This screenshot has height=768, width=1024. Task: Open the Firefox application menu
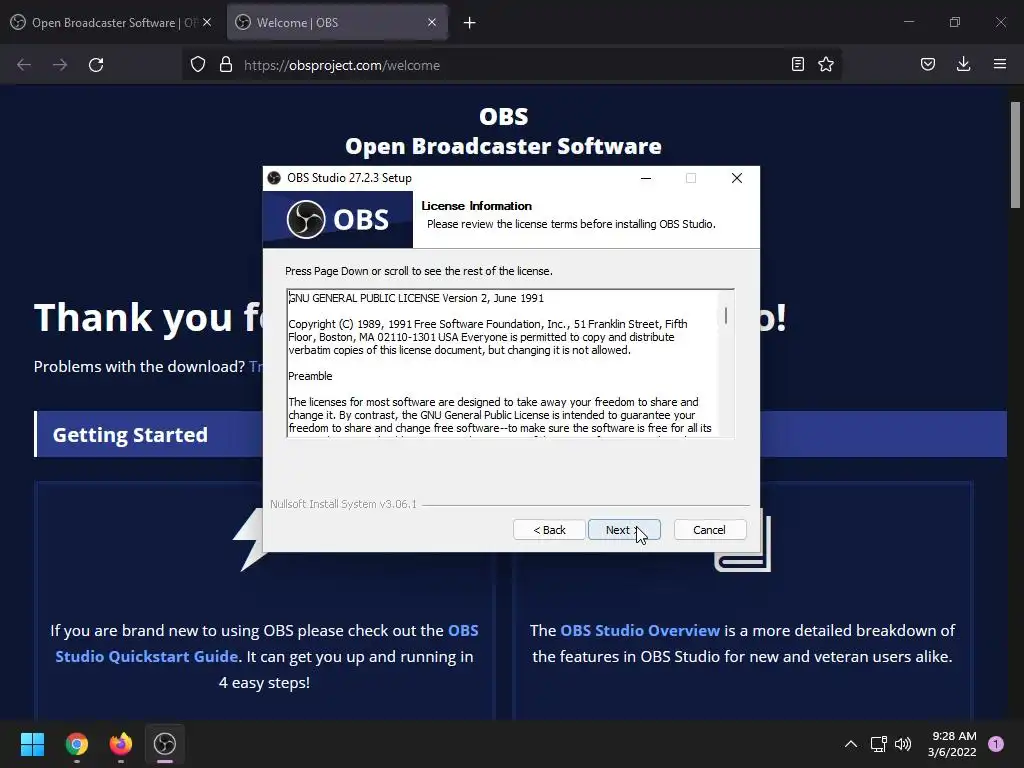(x=1000, y=64)
